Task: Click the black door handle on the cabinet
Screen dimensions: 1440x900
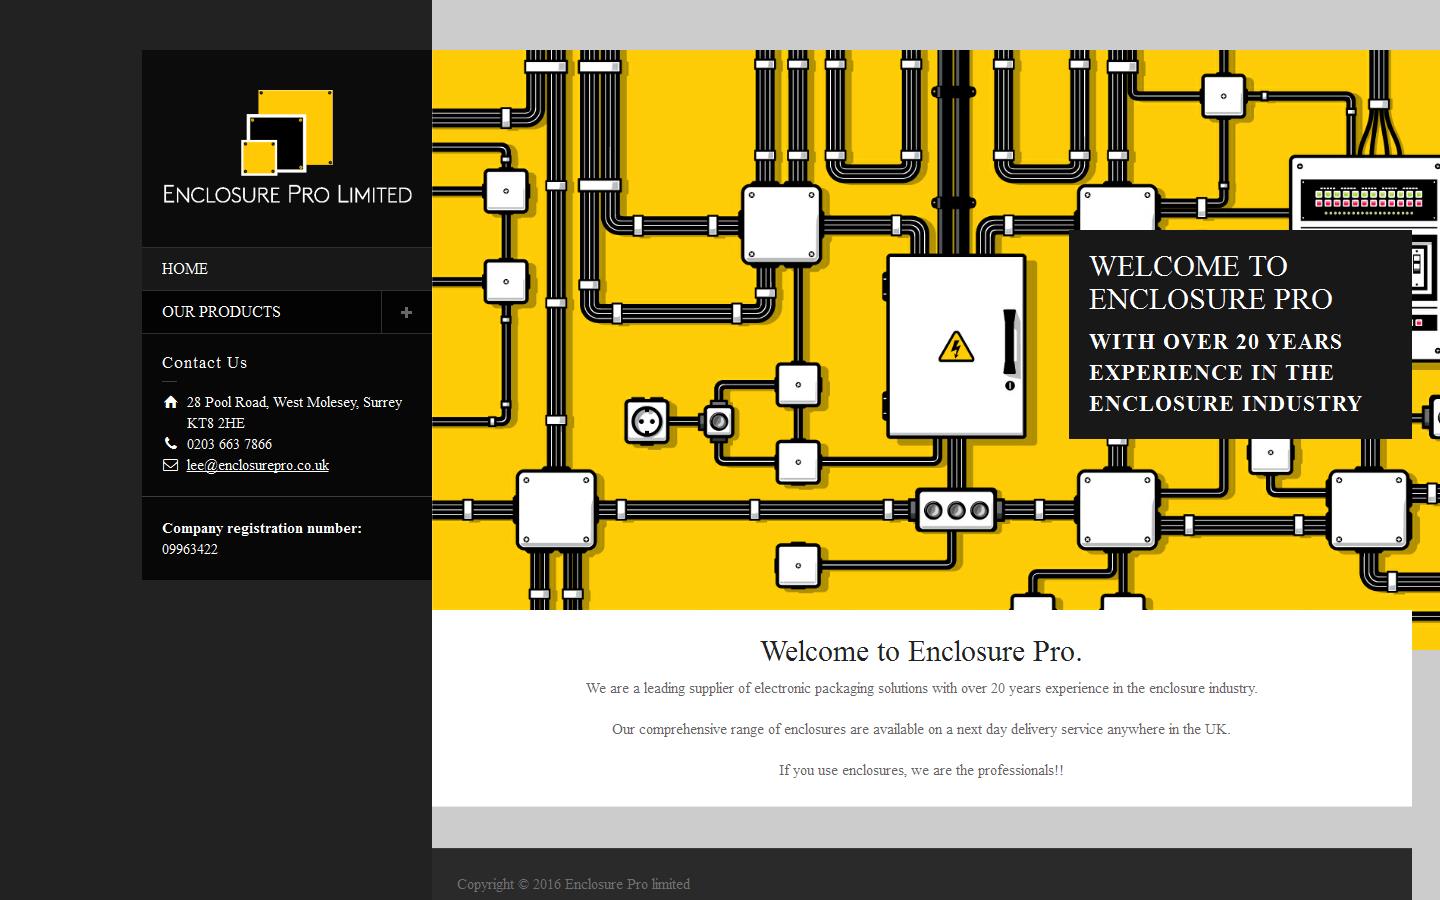Action: tap(1010, 342)
